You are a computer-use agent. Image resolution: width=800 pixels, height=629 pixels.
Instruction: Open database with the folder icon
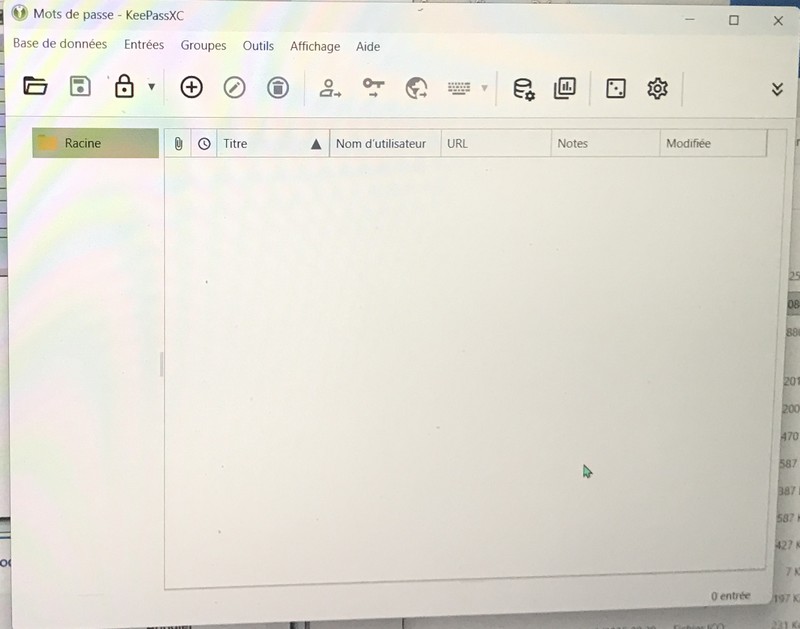click(36, 87)
